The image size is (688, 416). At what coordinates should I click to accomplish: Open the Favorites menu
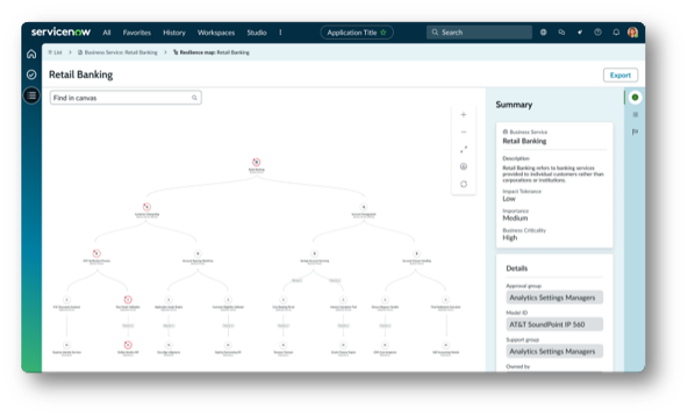(x=136, y=32)
